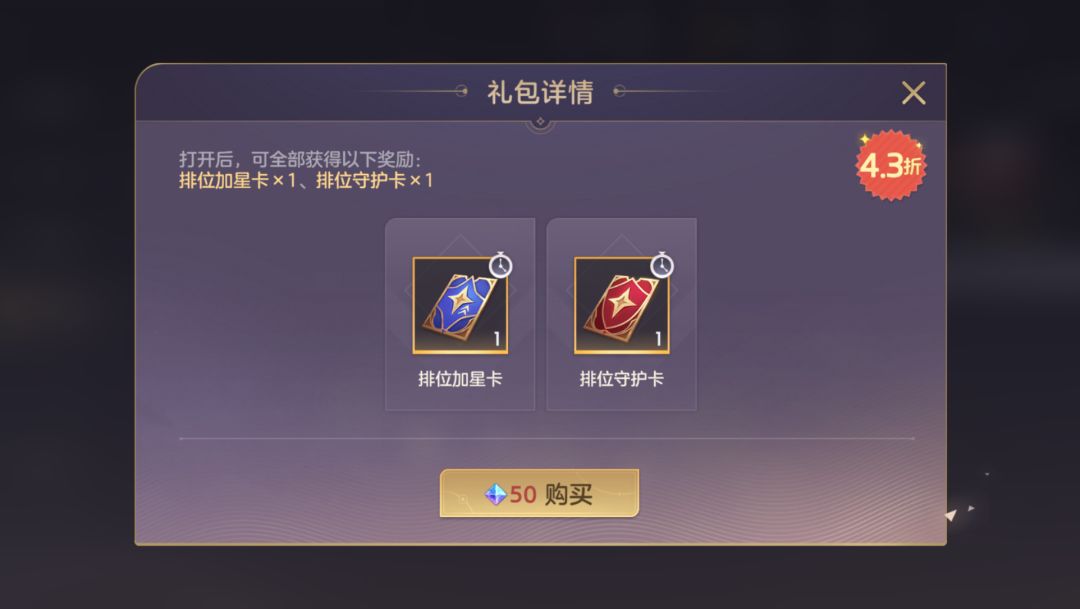The height and width of the screenshot is (609, 1080).
Task: Click the 礼包详情 title text
Action: (x=540, y=92)
